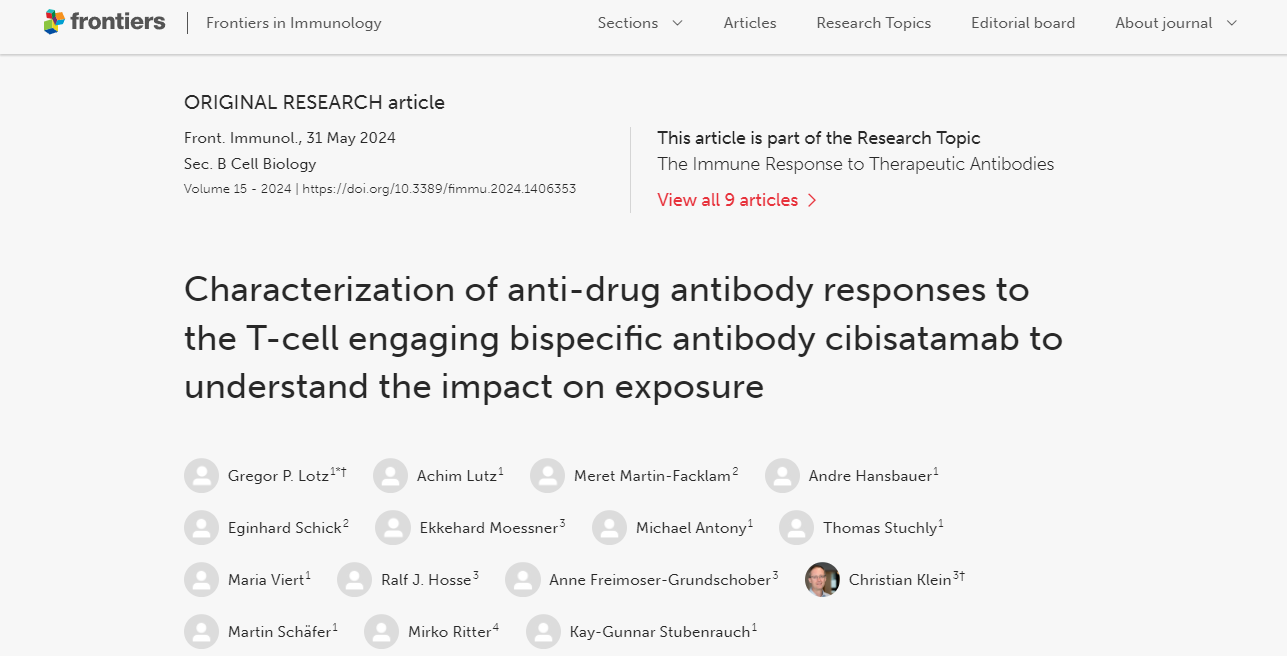Click the View all 9 articles link

click(x=727, y=200)
